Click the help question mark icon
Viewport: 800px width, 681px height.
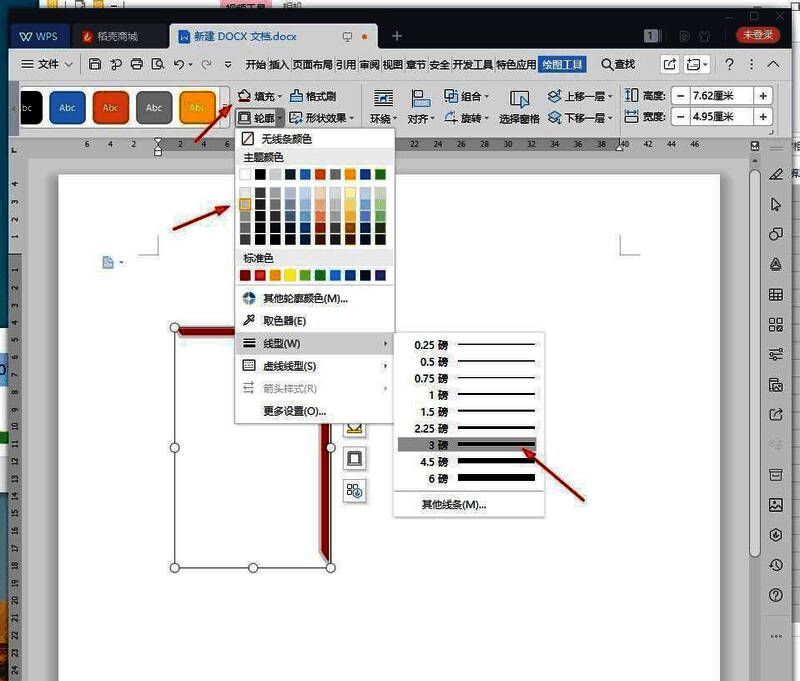(x=730, y=64)
